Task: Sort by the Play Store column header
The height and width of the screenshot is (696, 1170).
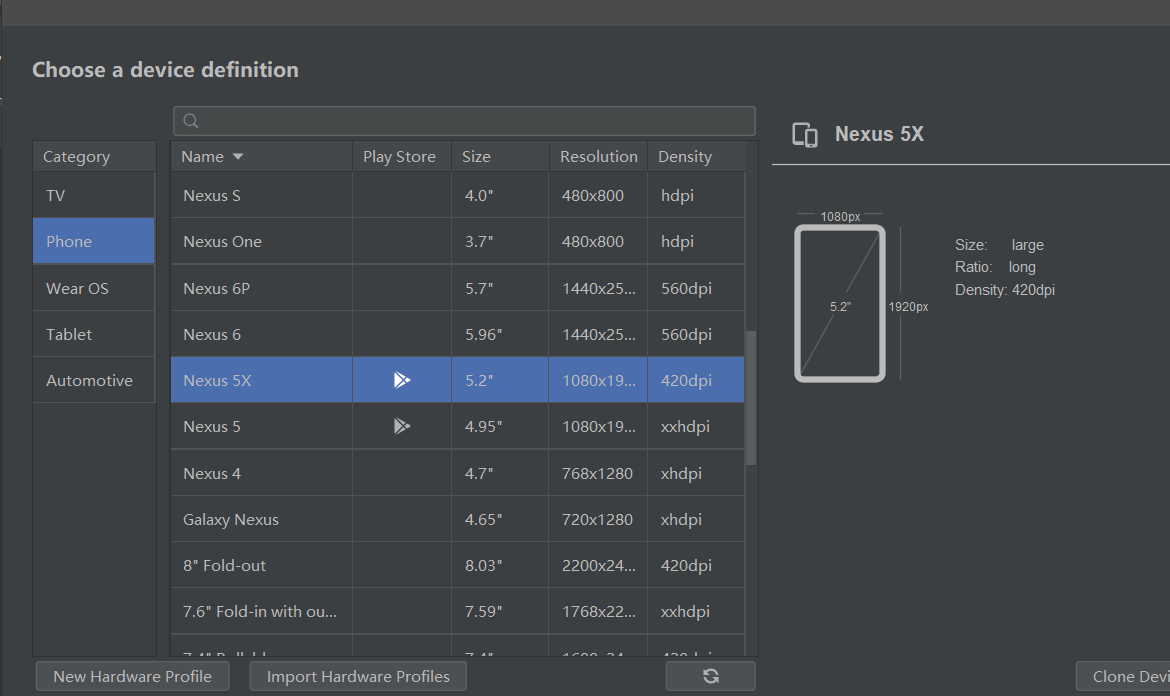Action: pos(401,157)
